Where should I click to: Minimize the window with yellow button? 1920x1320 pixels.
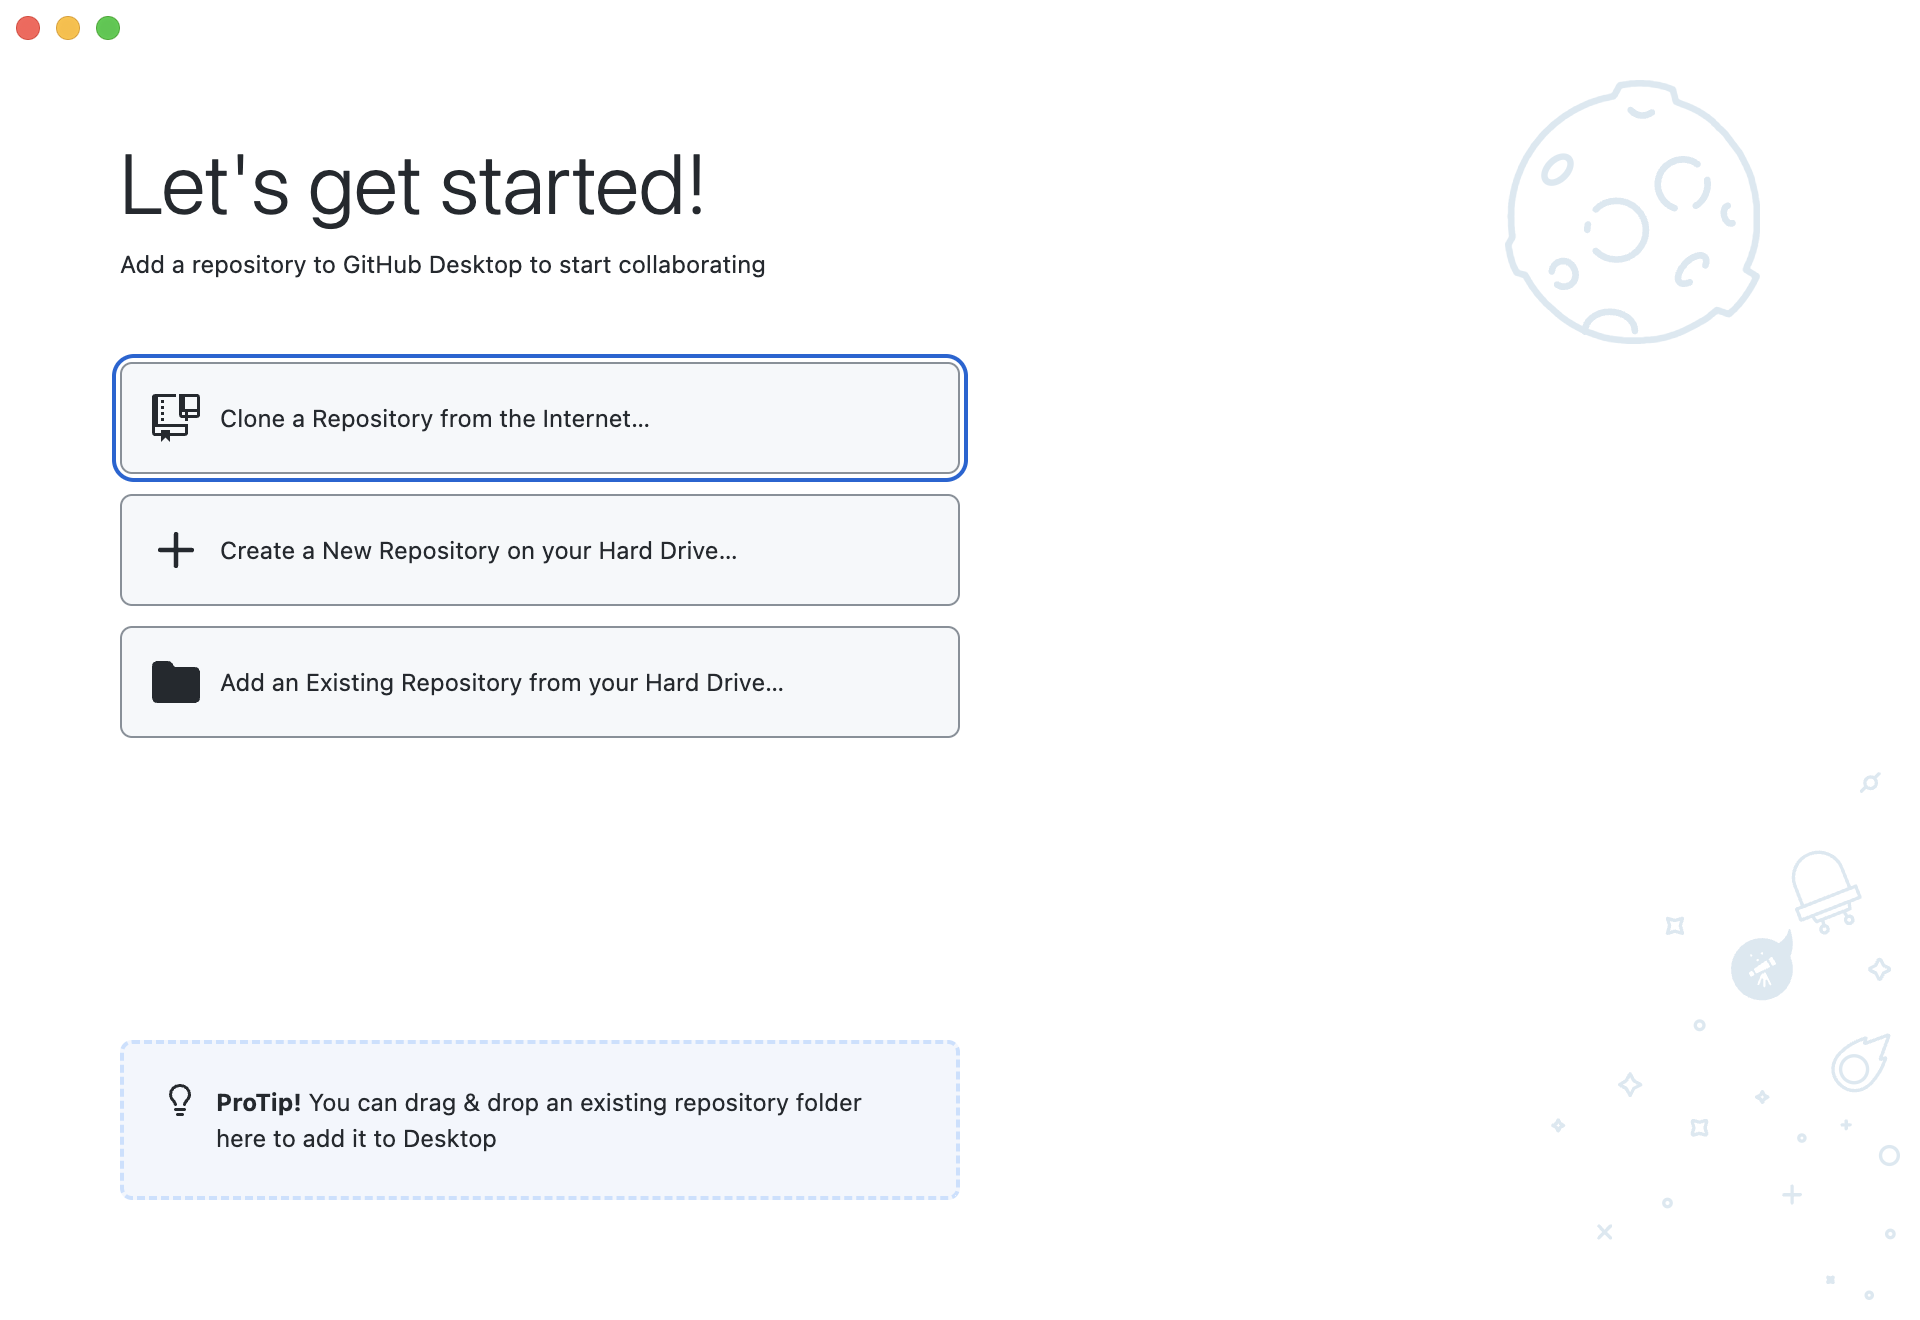[x=68, y=28]
